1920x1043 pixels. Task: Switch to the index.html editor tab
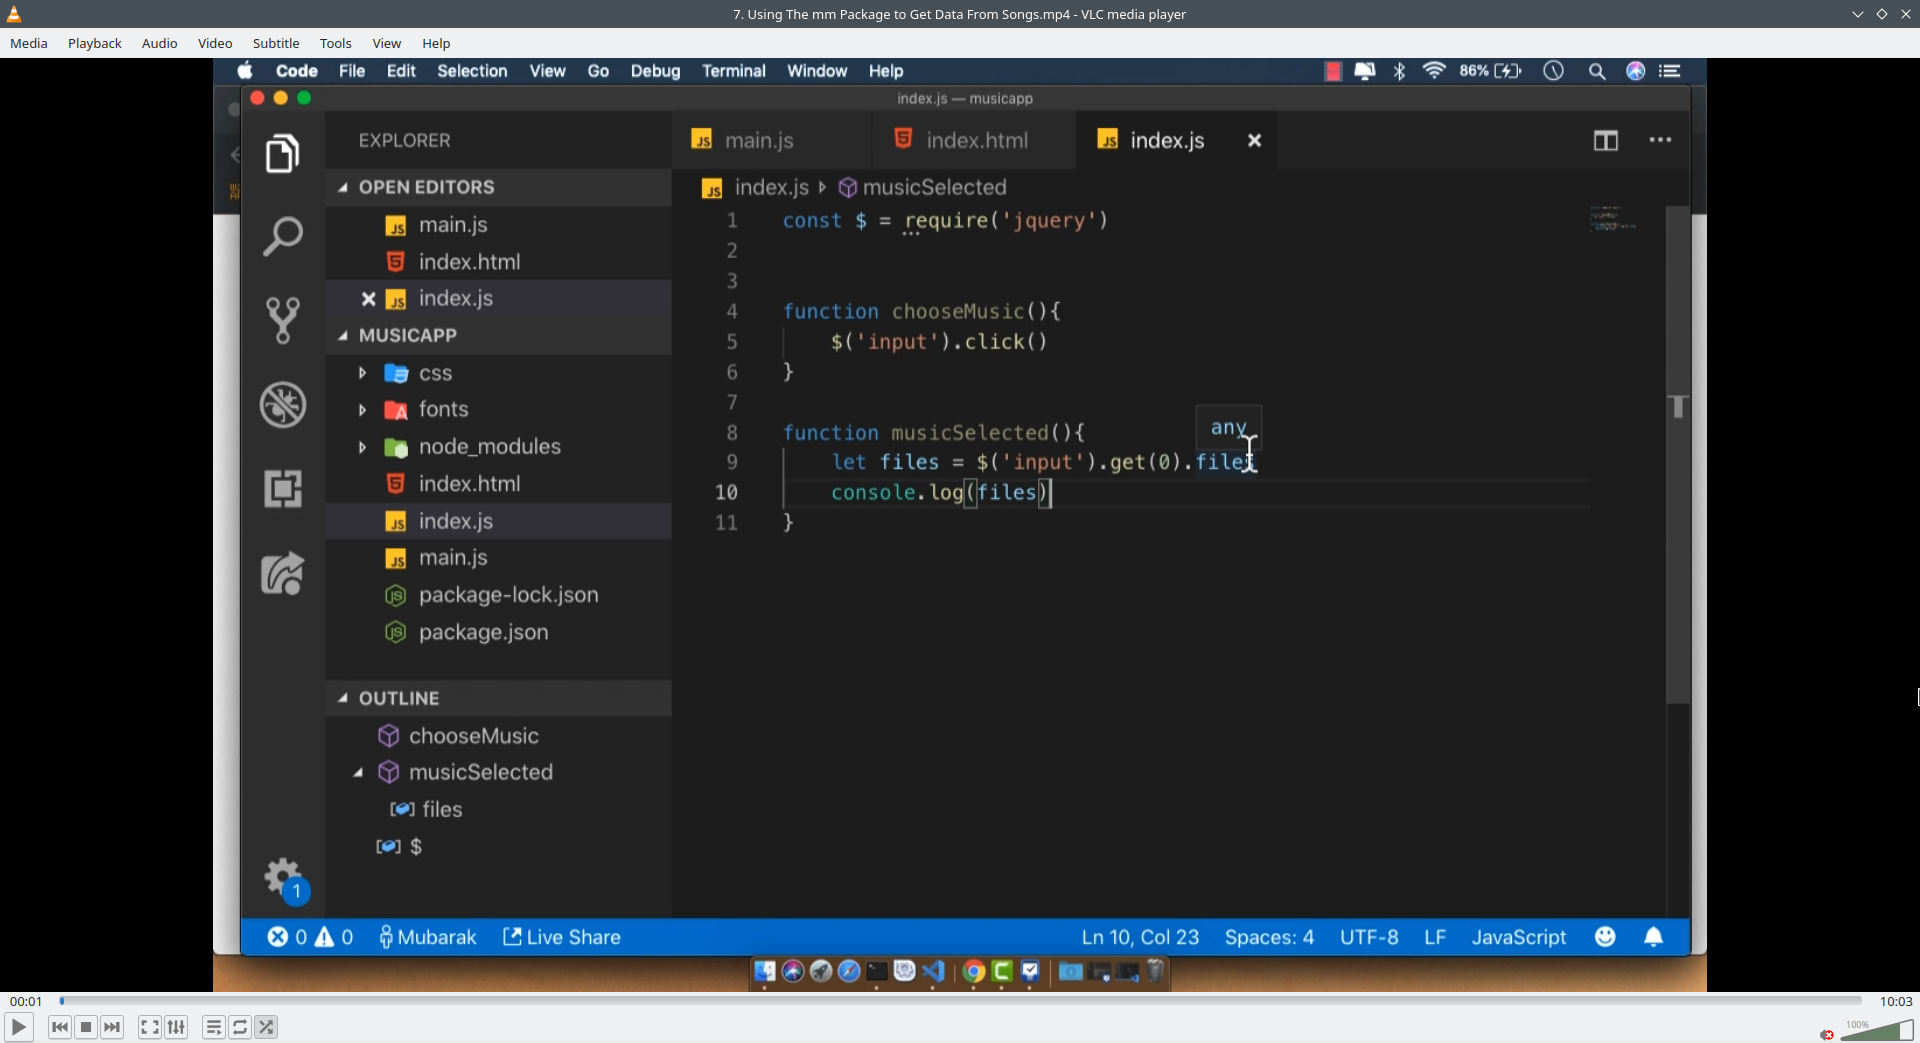tap(974, 141)
